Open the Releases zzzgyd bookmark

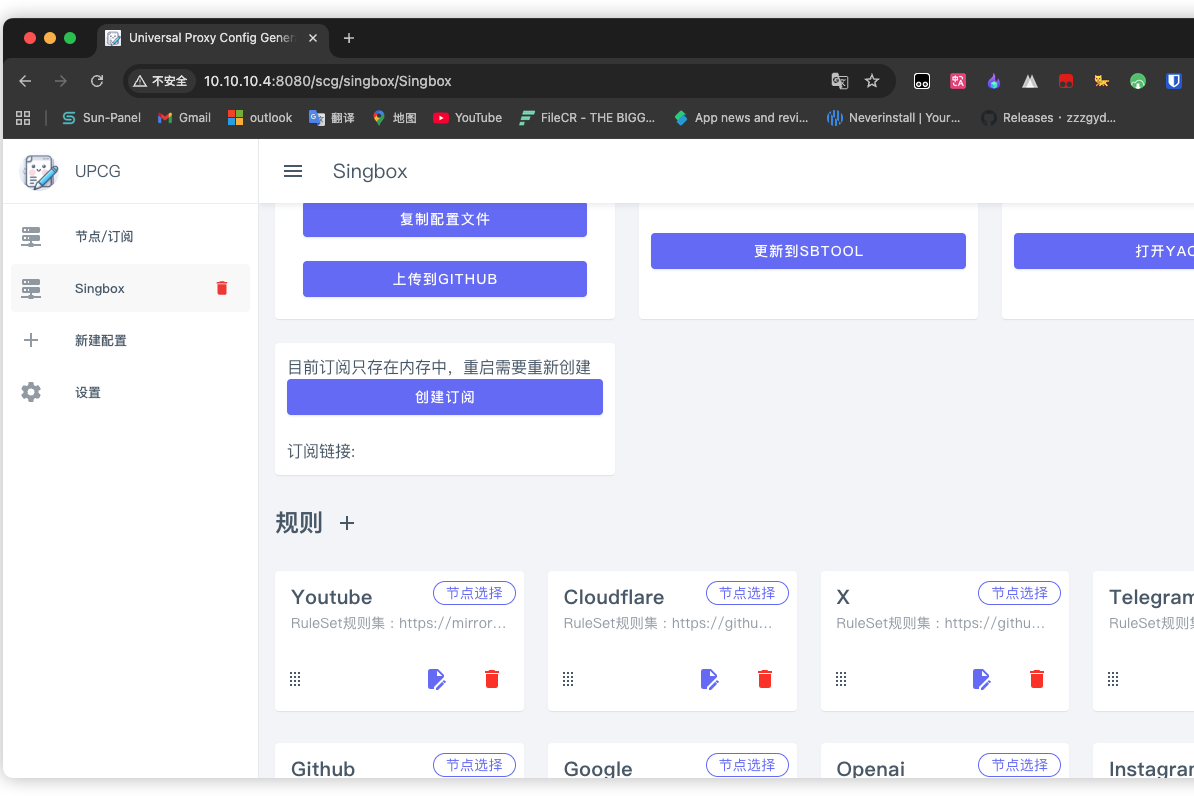1049,118
